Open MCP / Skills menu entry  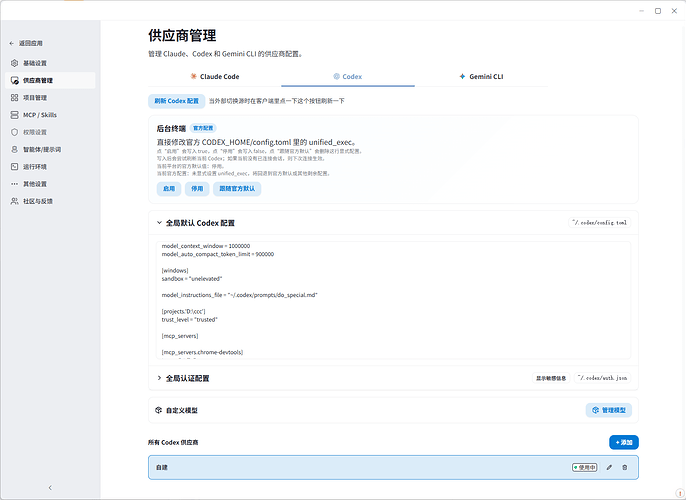(x=50, y=115)
